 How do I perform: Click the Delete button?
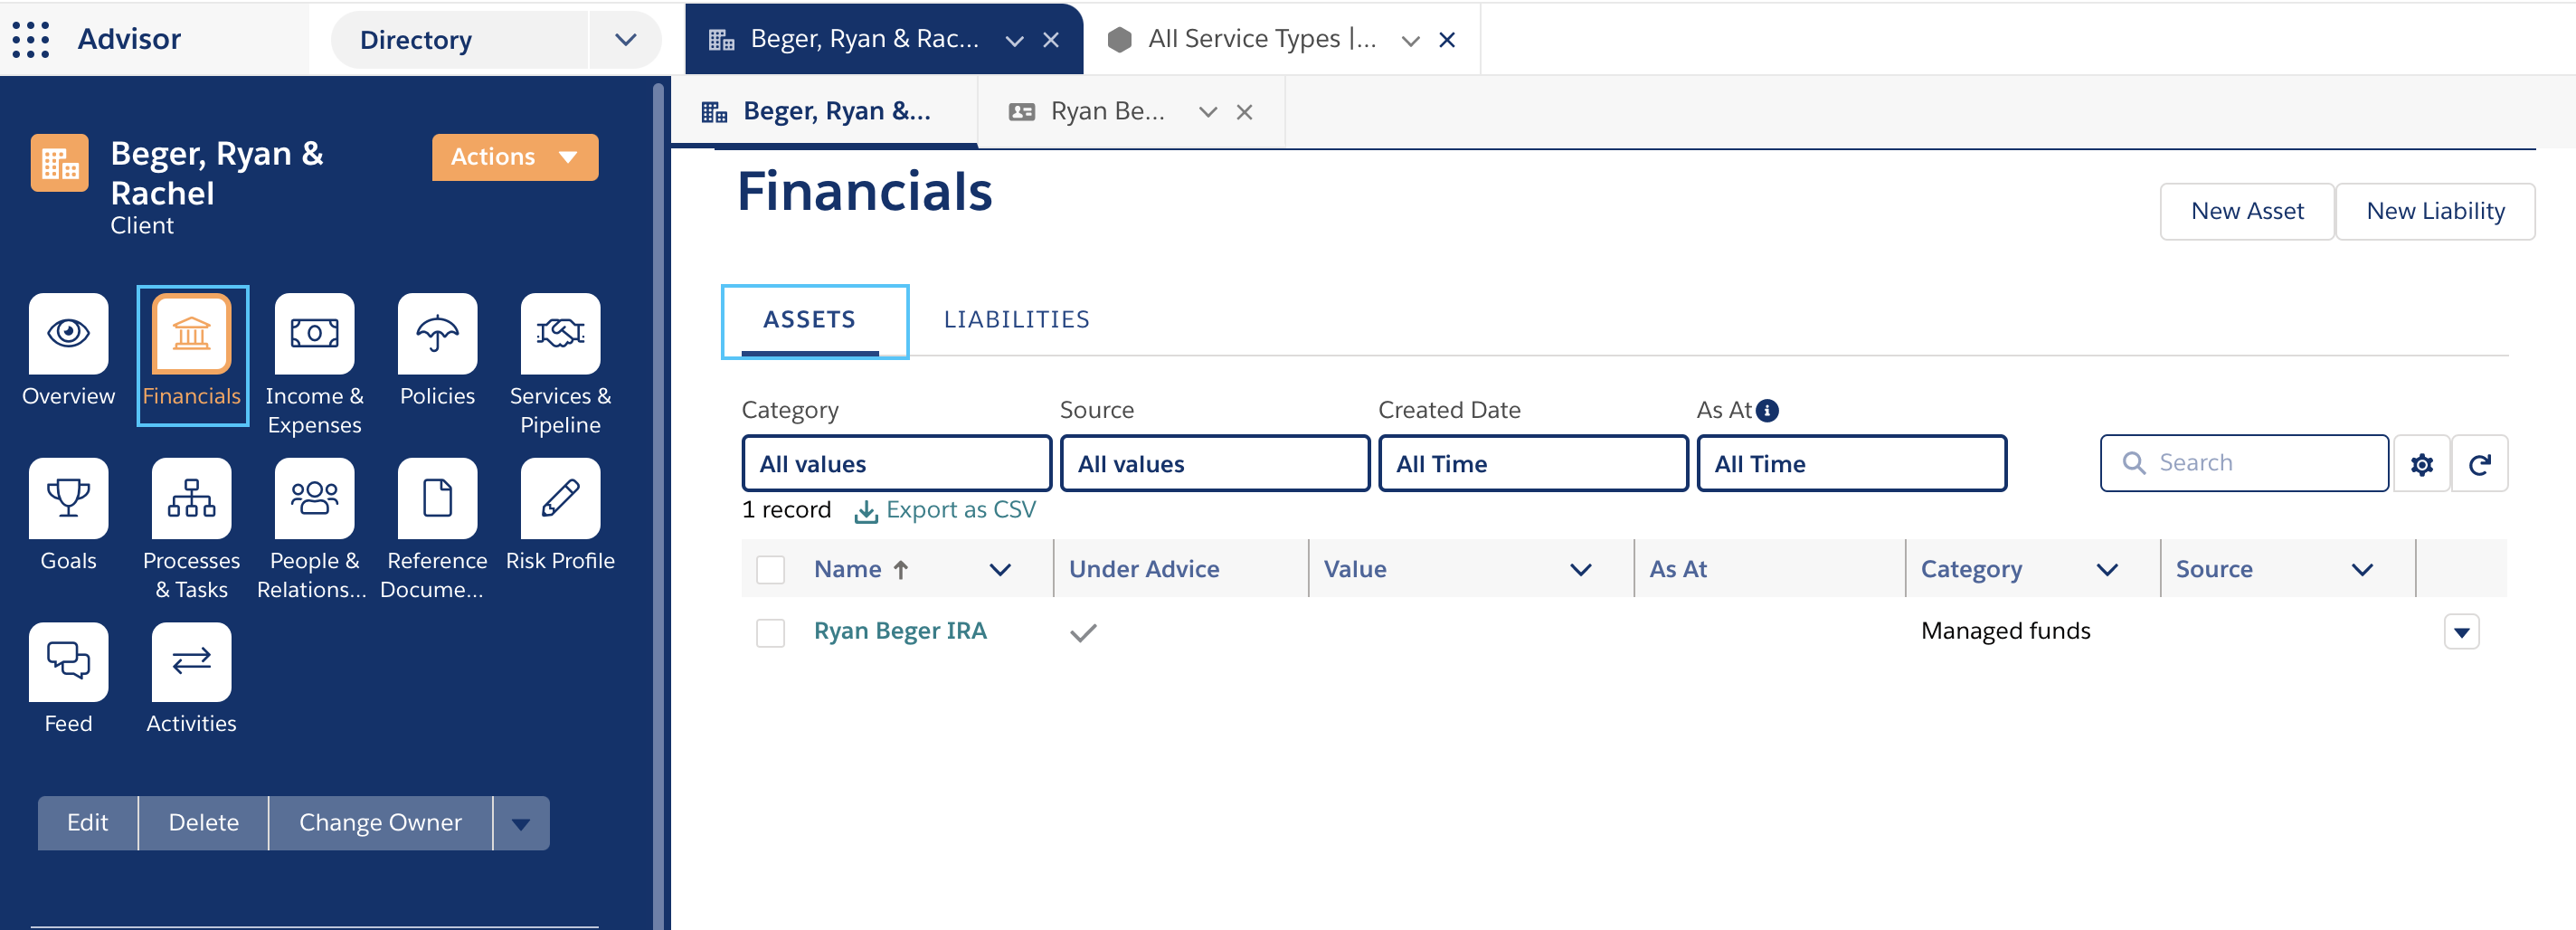[204, 823]
